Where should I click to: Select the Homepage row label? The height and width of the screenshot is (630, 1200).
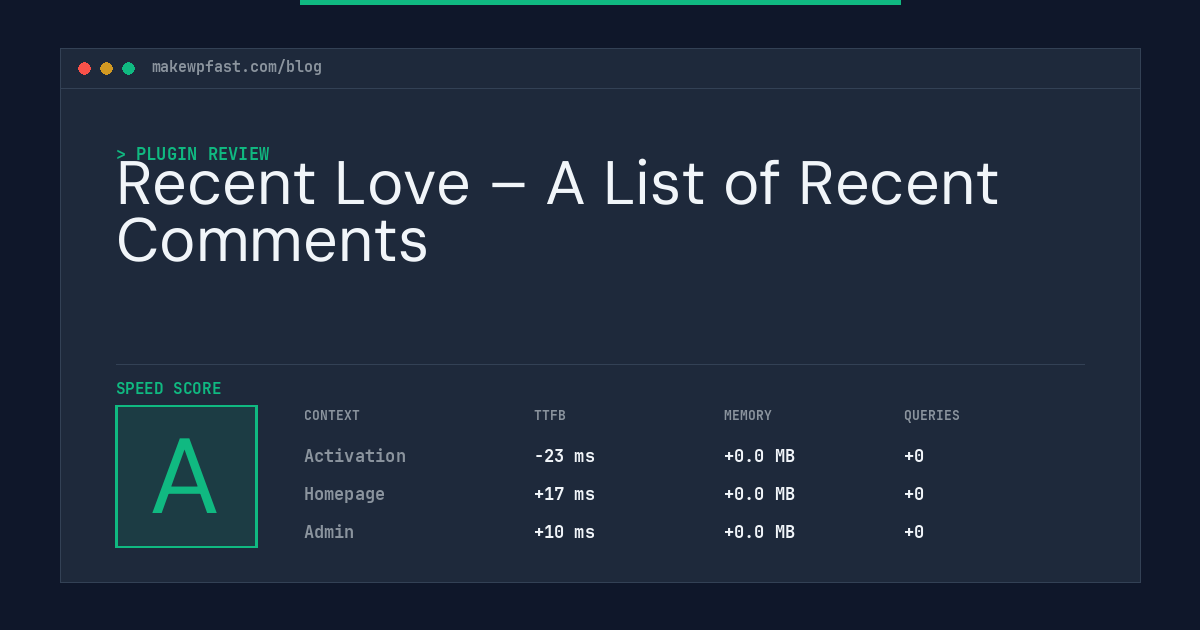tap(344, 494)
